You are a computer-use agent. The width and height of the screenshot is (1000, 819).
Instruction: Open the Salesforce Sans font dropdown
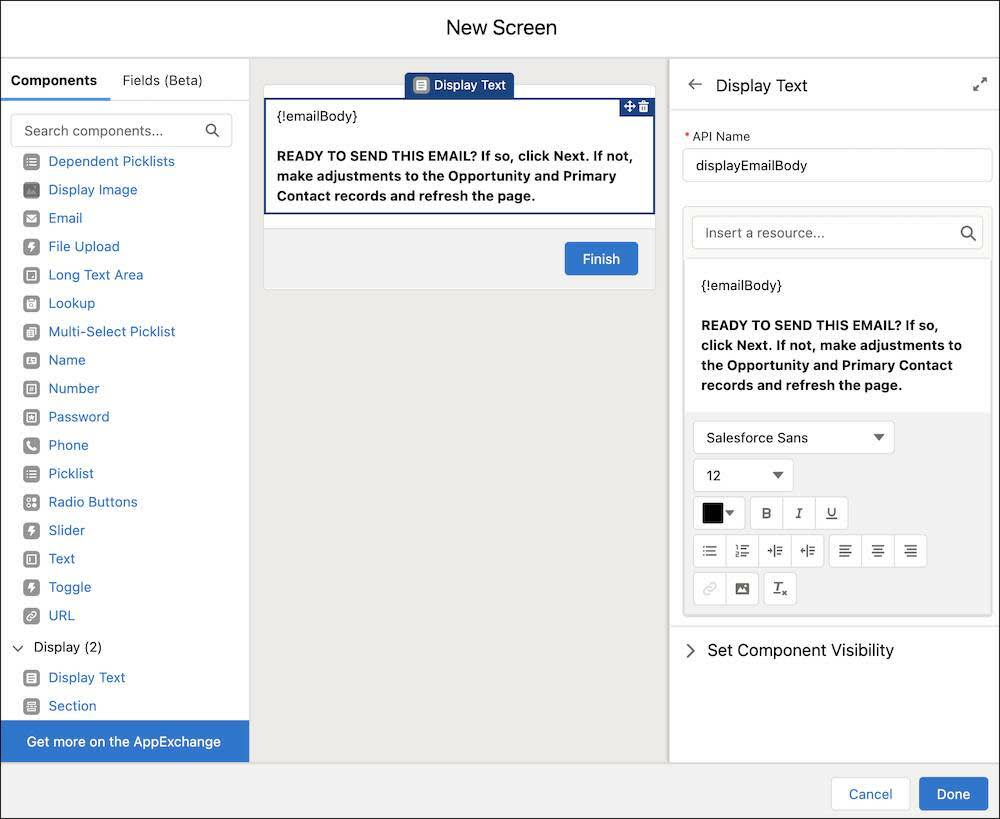point(793,437)
